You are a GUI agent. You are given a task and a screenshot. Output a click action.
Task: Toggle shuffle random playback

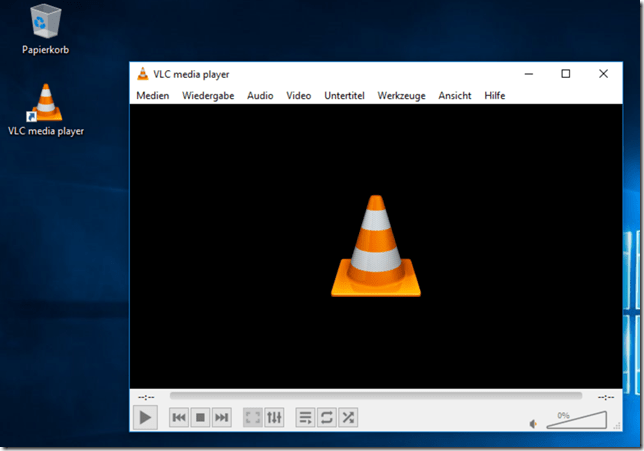pyautogui.click(x=348, y=417)
